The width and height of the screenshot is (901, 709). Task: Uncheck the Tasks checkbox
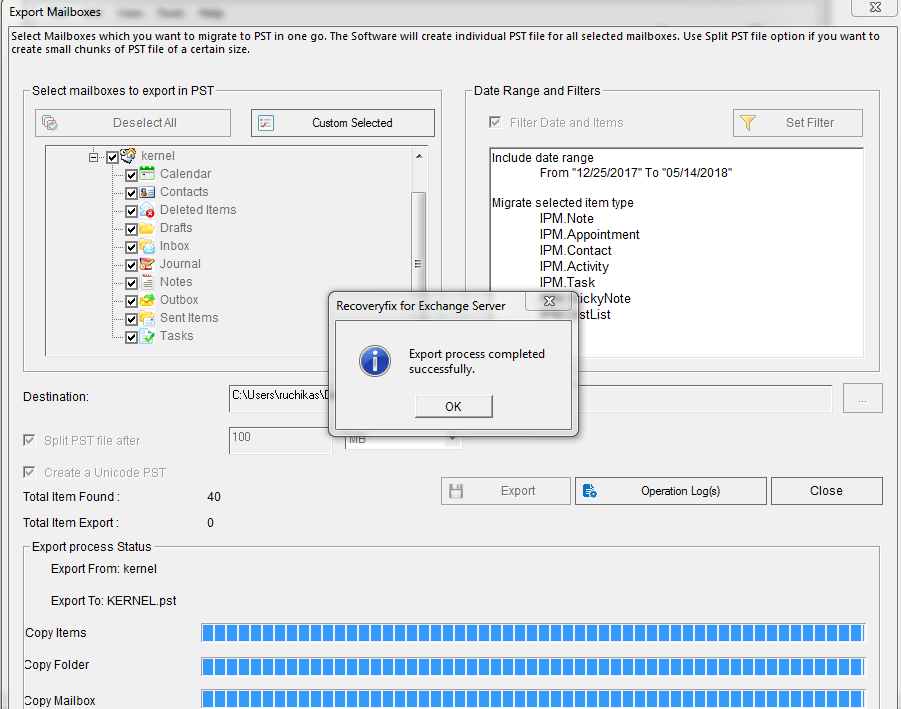coord(131,337)
